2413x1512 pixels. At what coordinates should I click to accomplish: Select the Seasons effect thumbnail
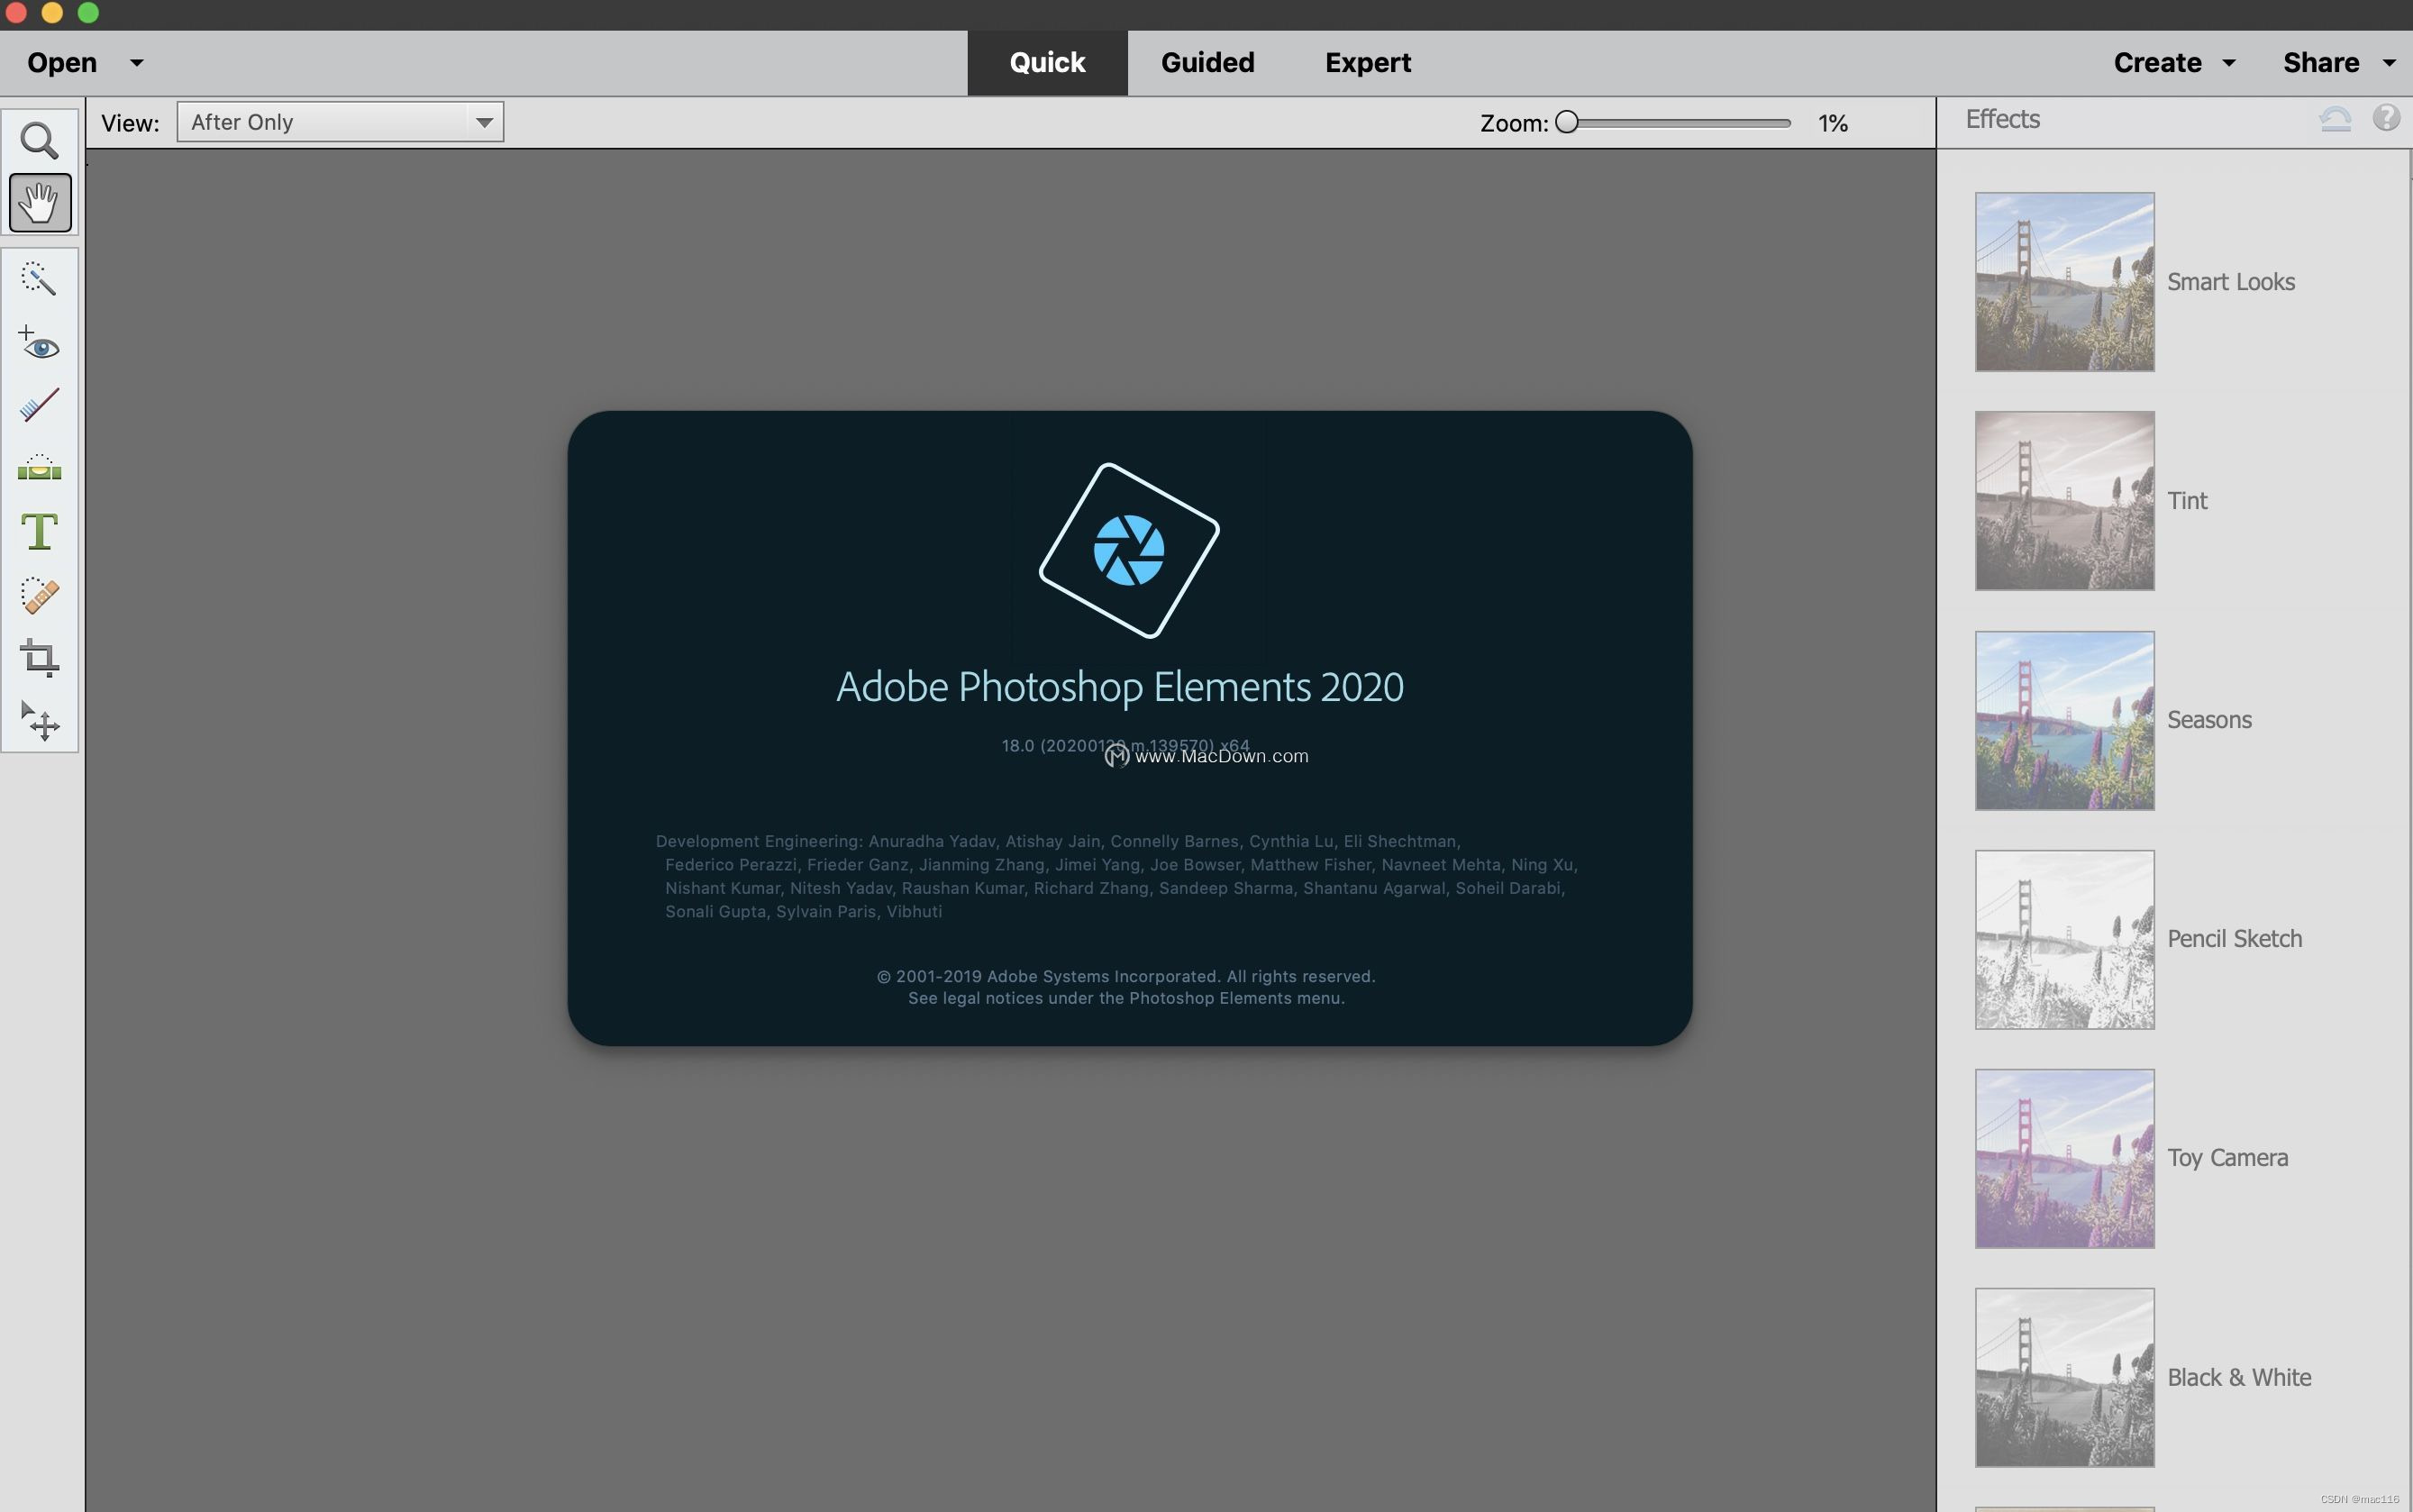point(2063,719)
